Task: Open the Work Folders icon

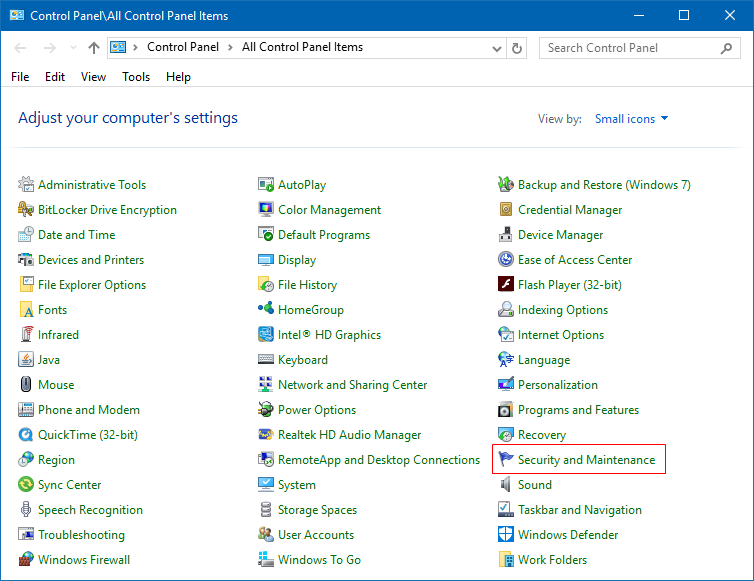Action: [x=506, y=559]
